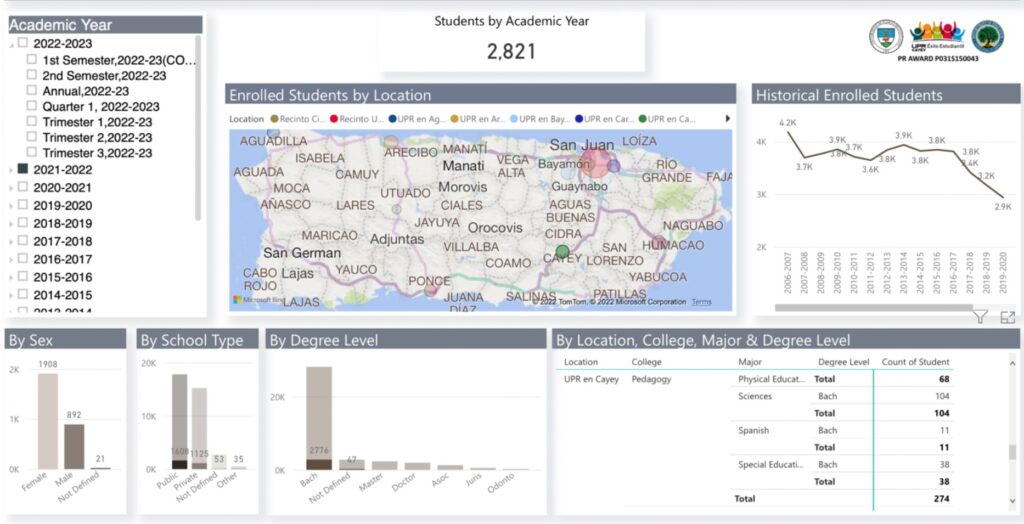Open the Terms link on the map

point(701,302)
